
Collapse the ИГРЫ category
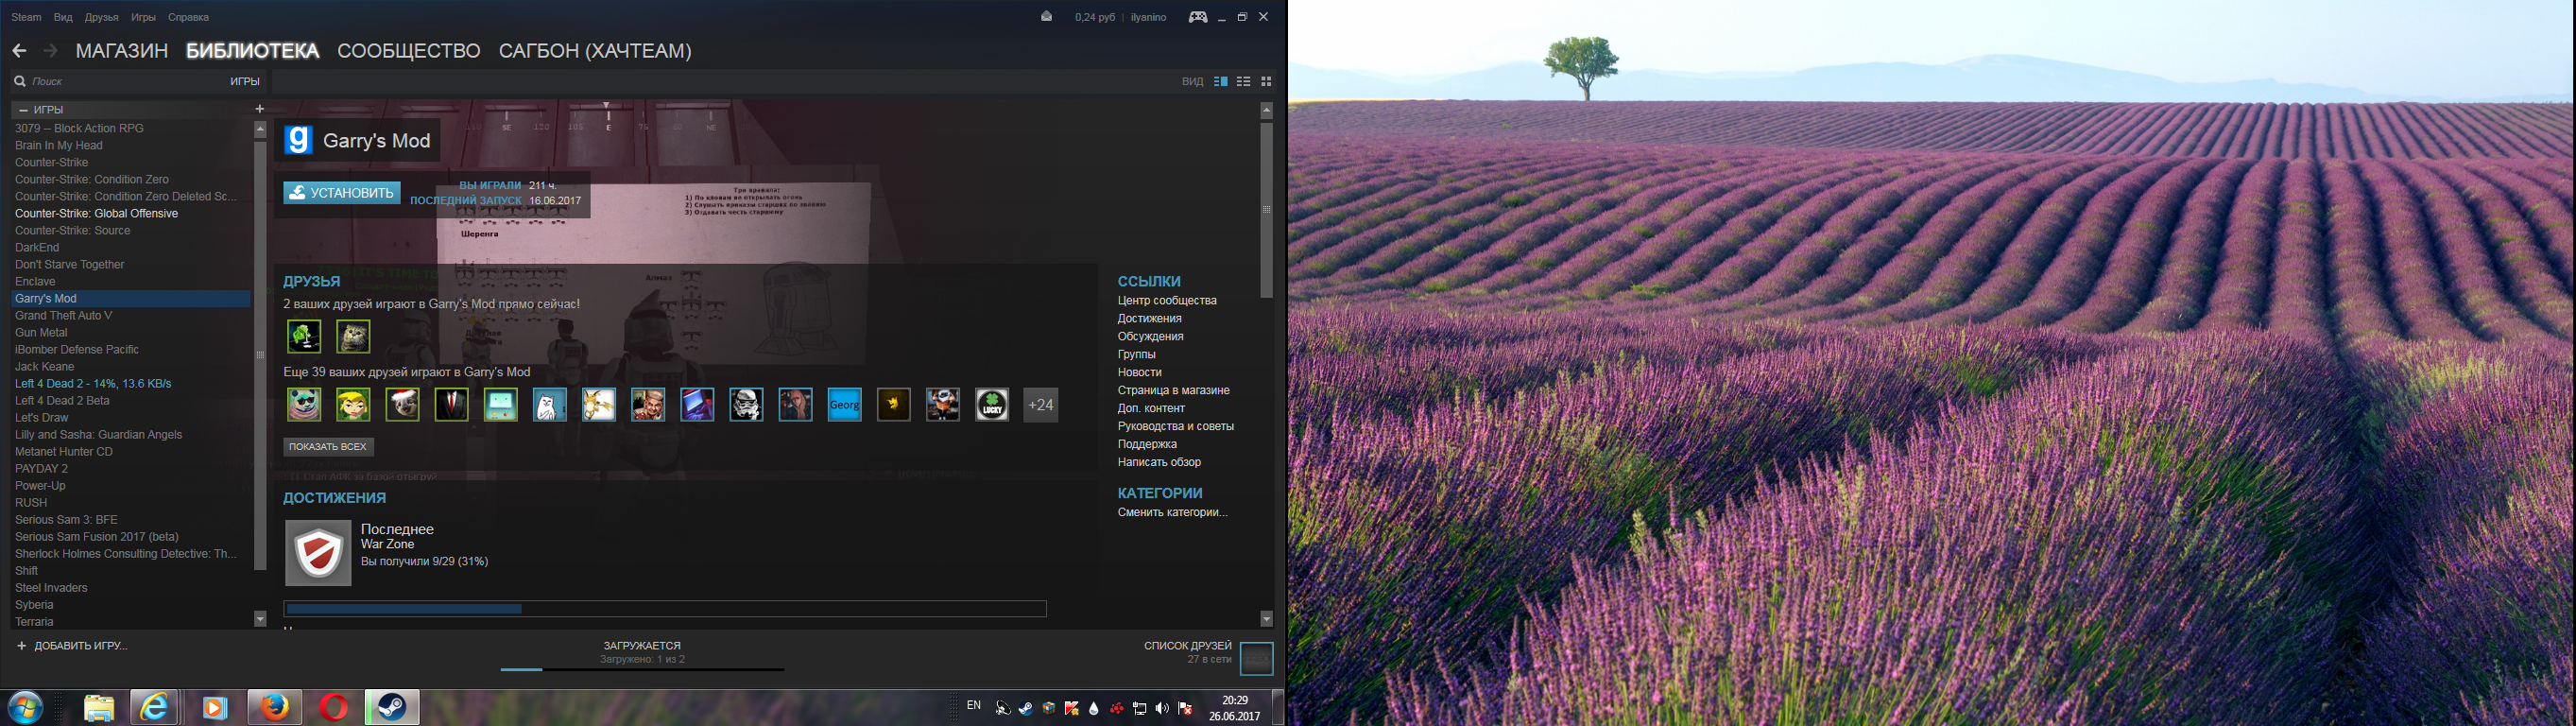pos(23,109)
